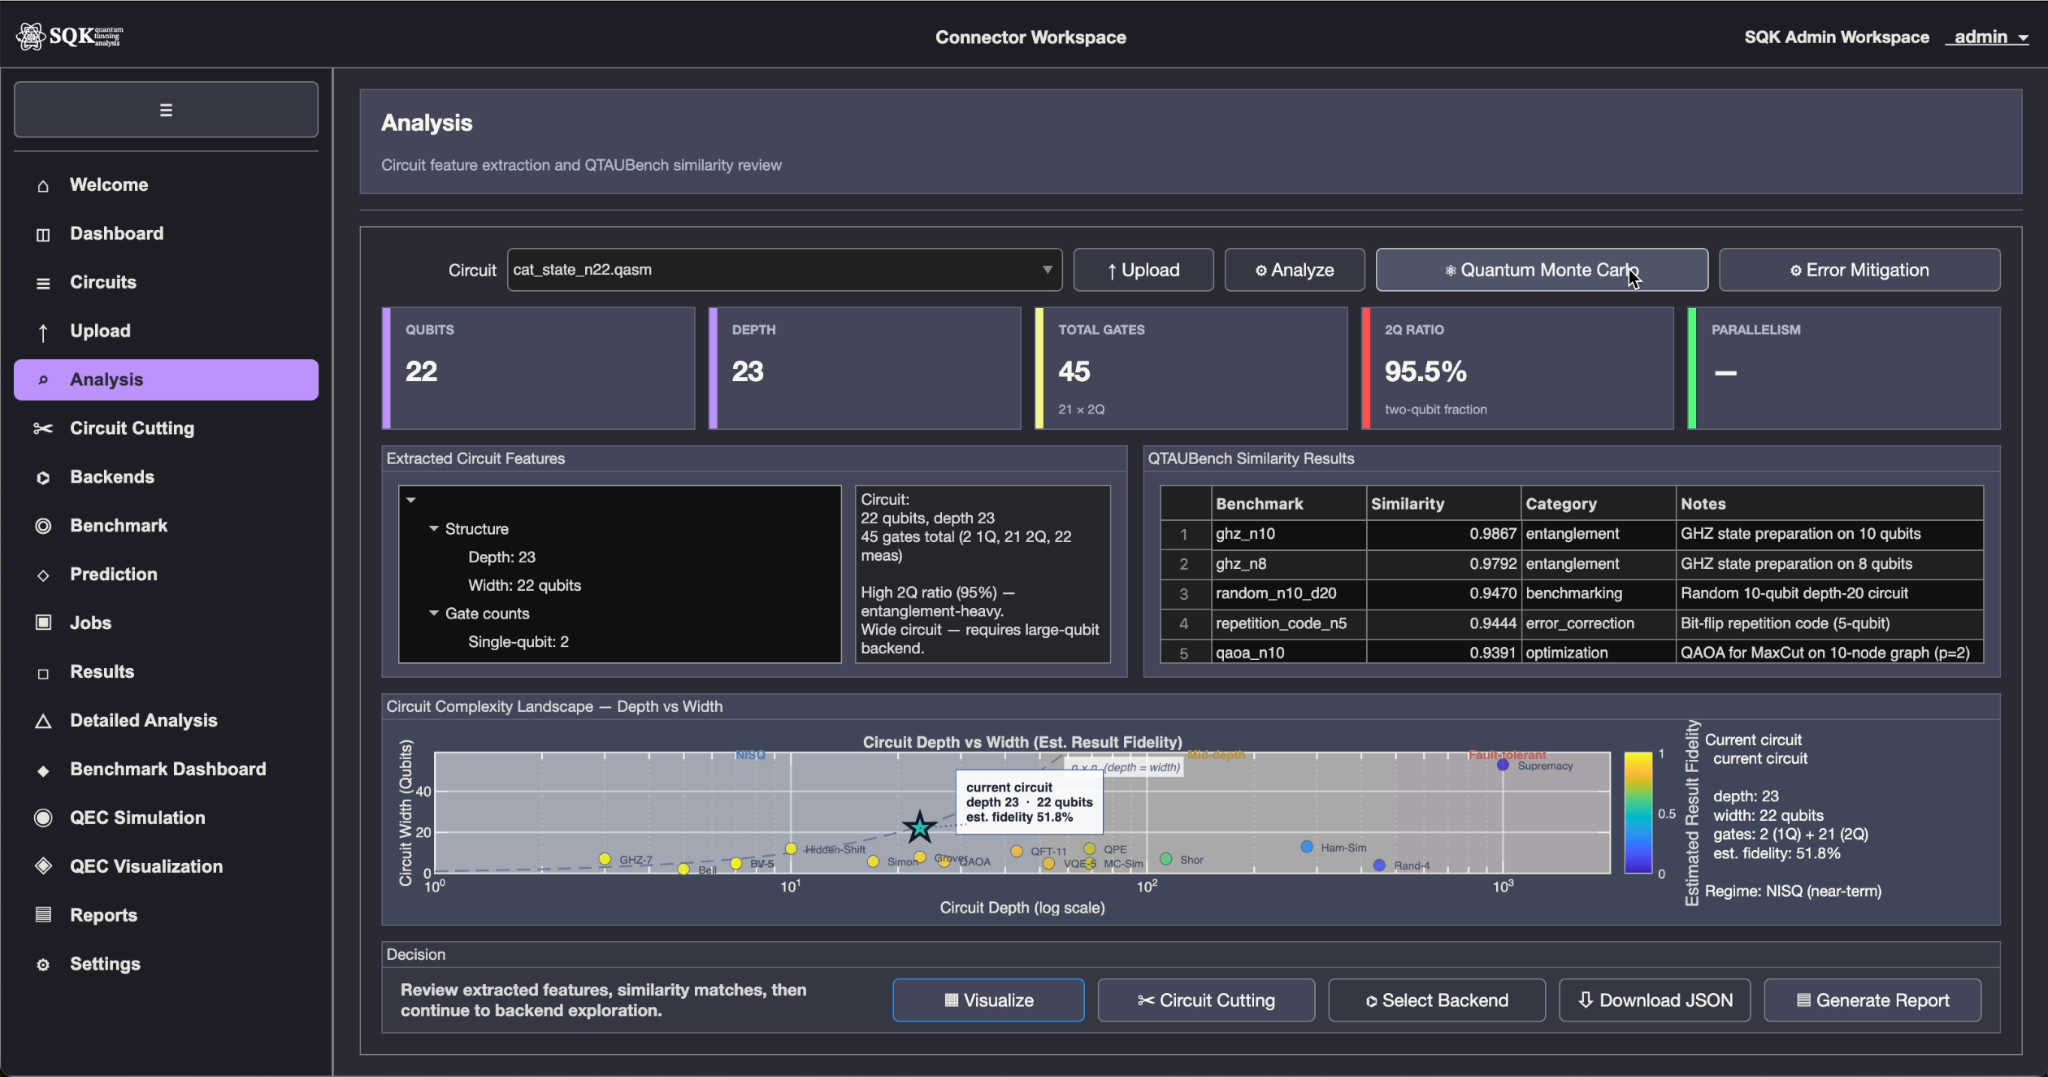Viewport: 2048px width, 1077px height.
Task: Click the Settings gear icon
Action: click(x=43, y=965)
